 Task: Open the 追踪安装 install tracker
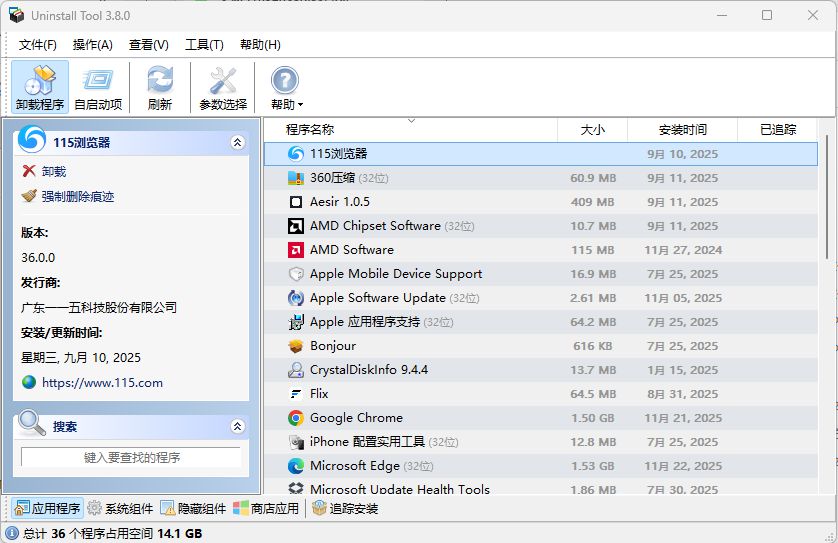point(345,508)
